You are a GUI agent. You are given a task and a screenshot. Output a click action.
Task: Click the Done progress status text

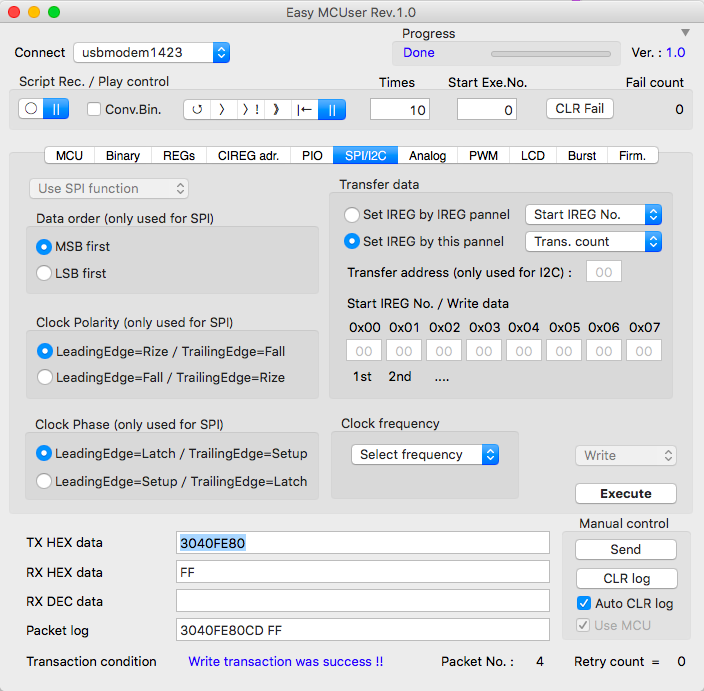418,53
